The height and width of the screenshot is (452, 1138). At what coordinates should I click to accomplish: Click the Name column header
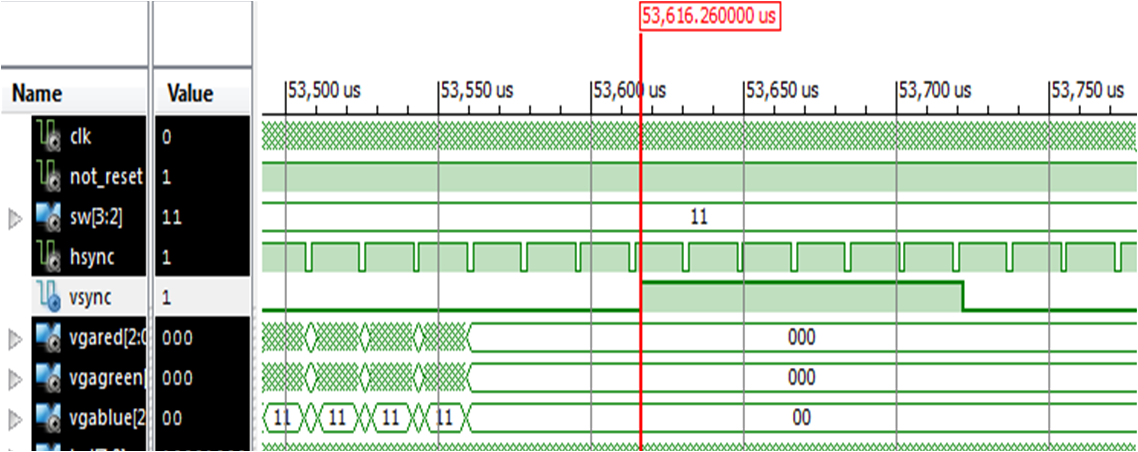click(x=37, y=94)
